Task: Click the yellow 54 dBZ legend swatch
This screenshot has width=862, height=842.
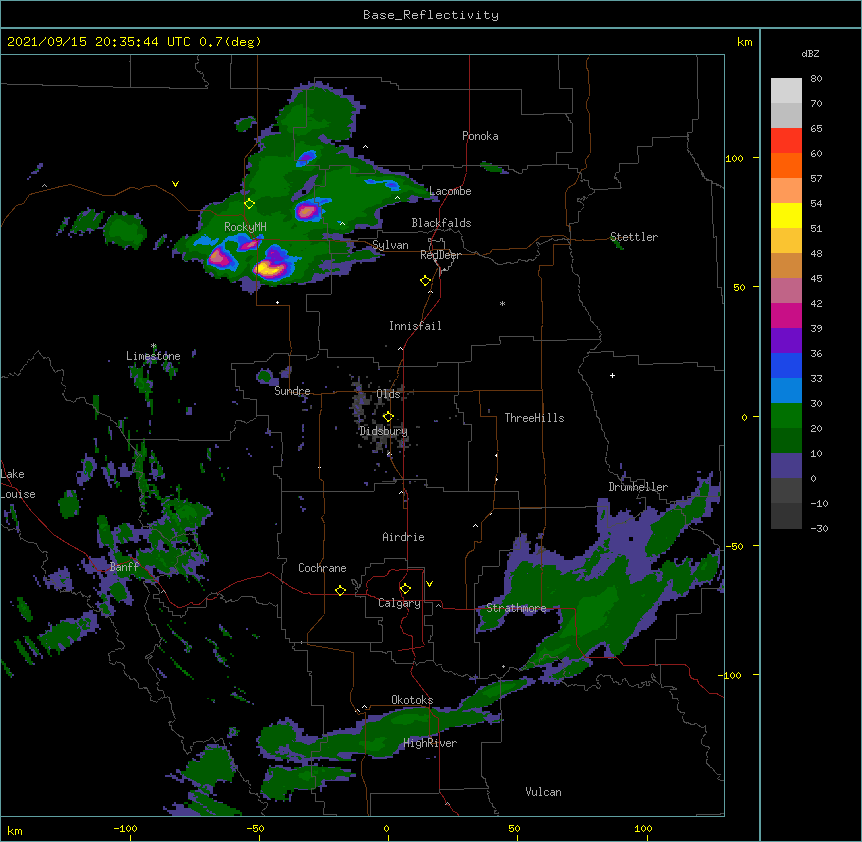Action: 786,215
